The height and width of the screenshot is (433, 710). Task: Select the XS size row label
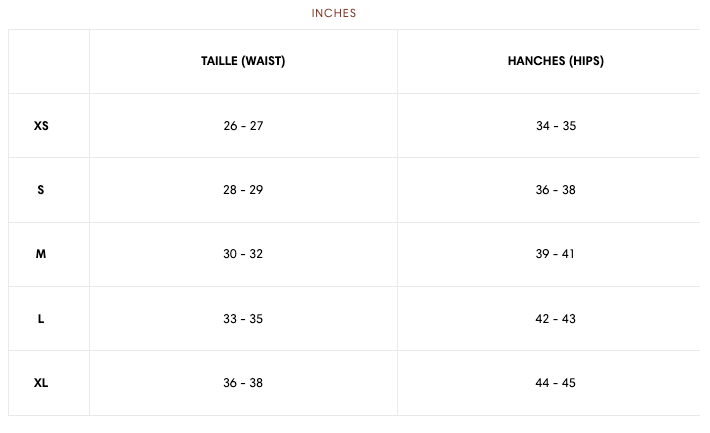[41, 126]
